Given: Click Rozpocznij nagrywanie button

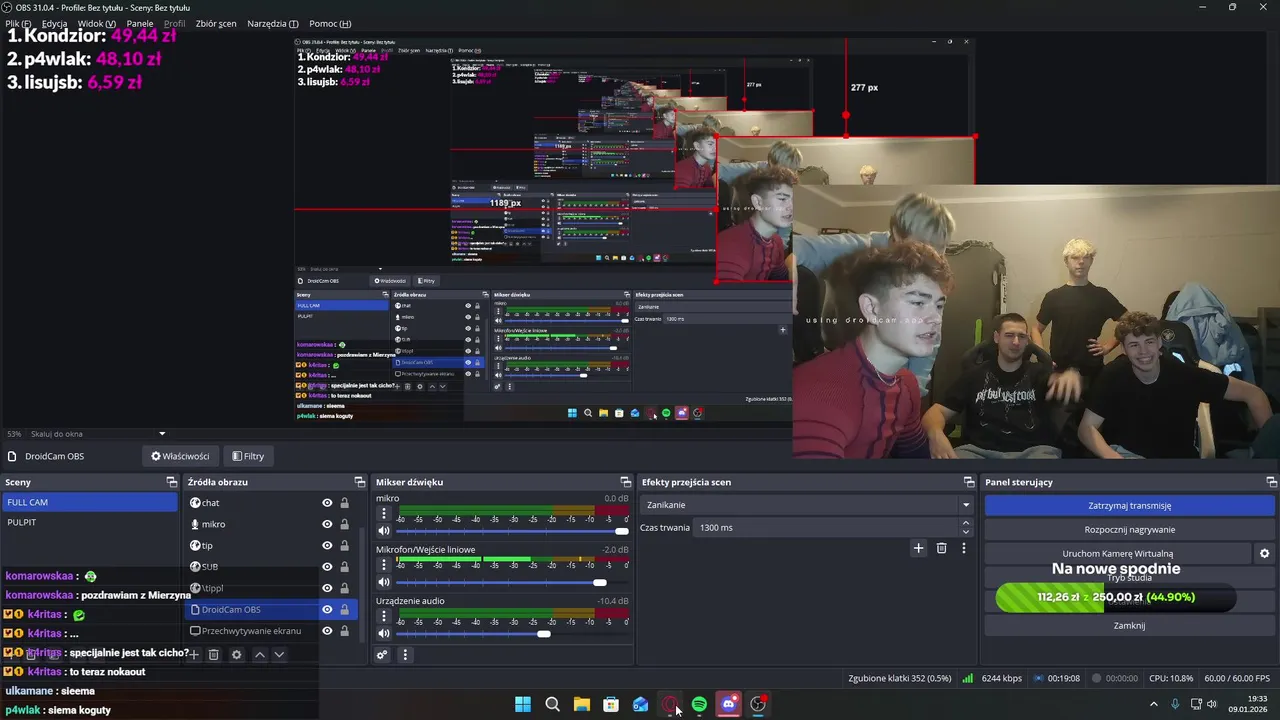Looking at the screenshot, I should (1129, 530).
